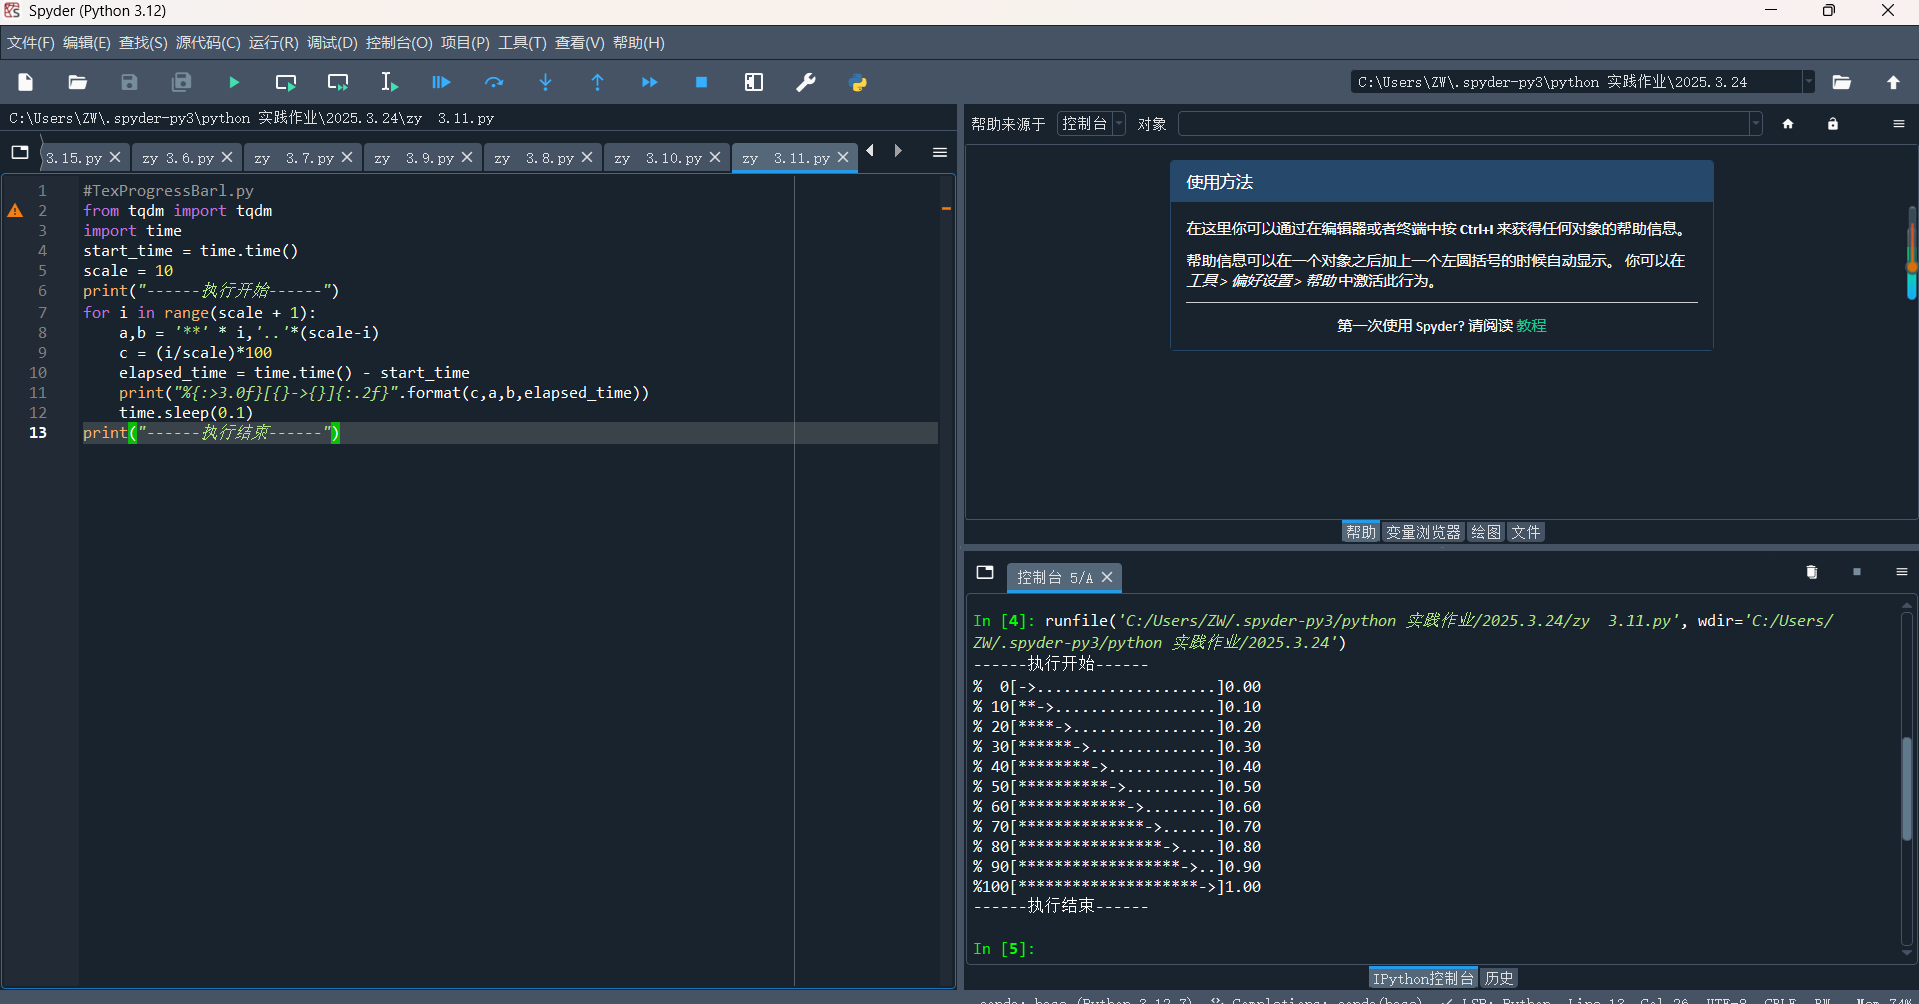Viewport: 1919px width, 1004px height.
Task: Expand the help object history dropdown
Action: click(x=1755, y=124)
